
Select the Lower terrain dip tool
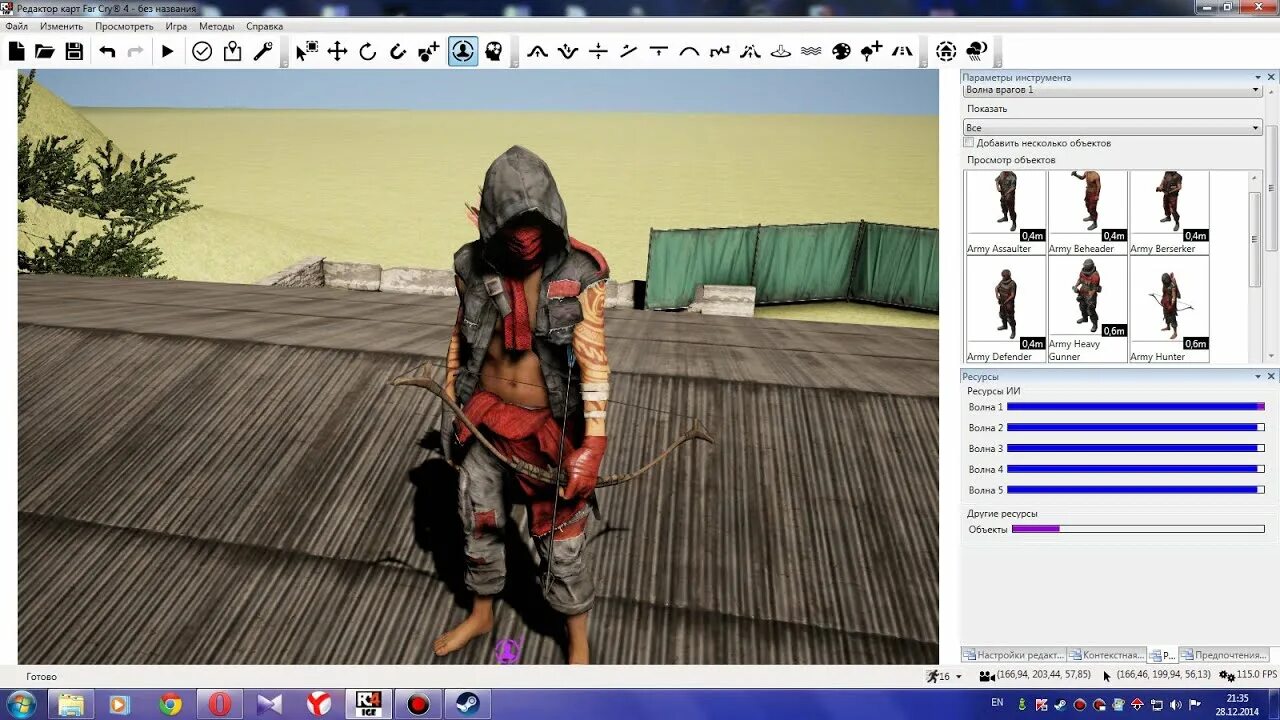(x=568, y=51)
